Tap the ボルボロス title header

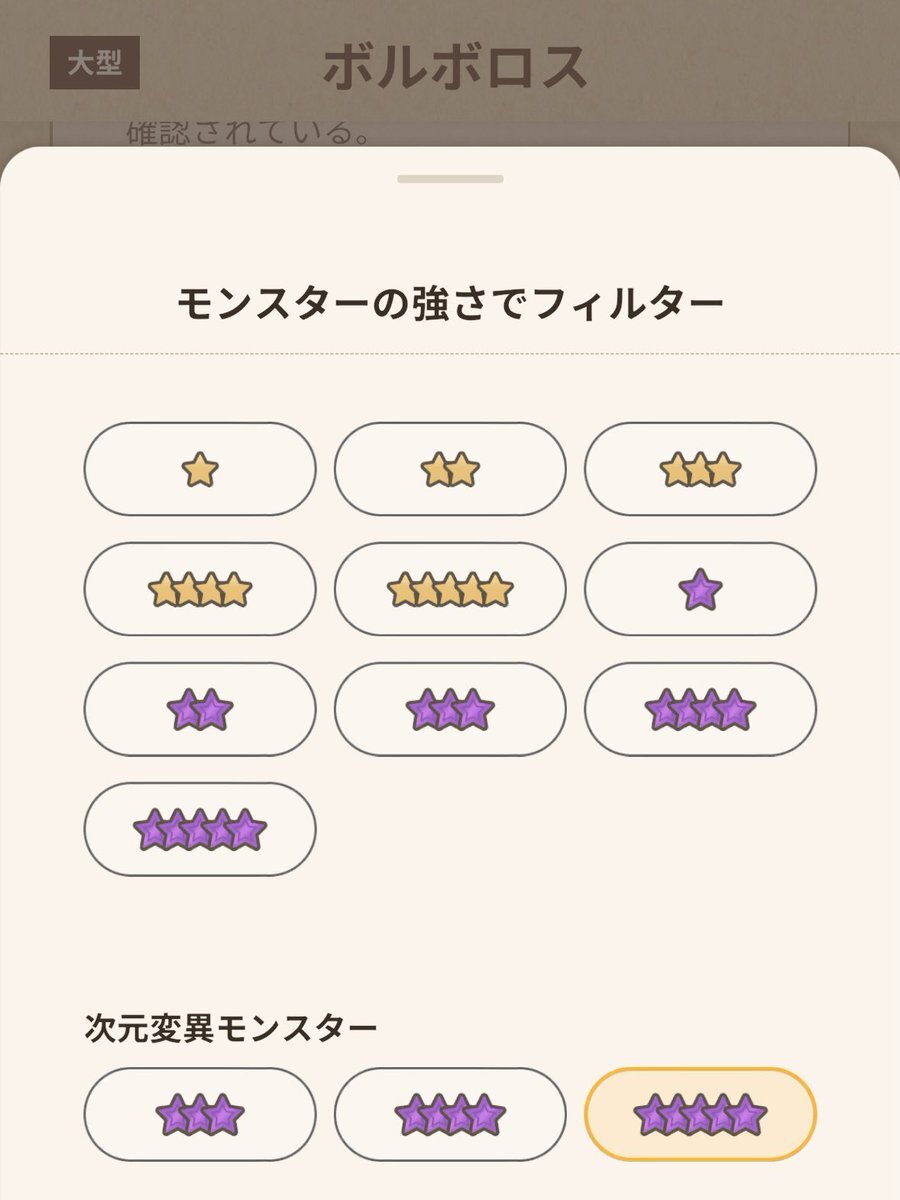click(455, 66)
